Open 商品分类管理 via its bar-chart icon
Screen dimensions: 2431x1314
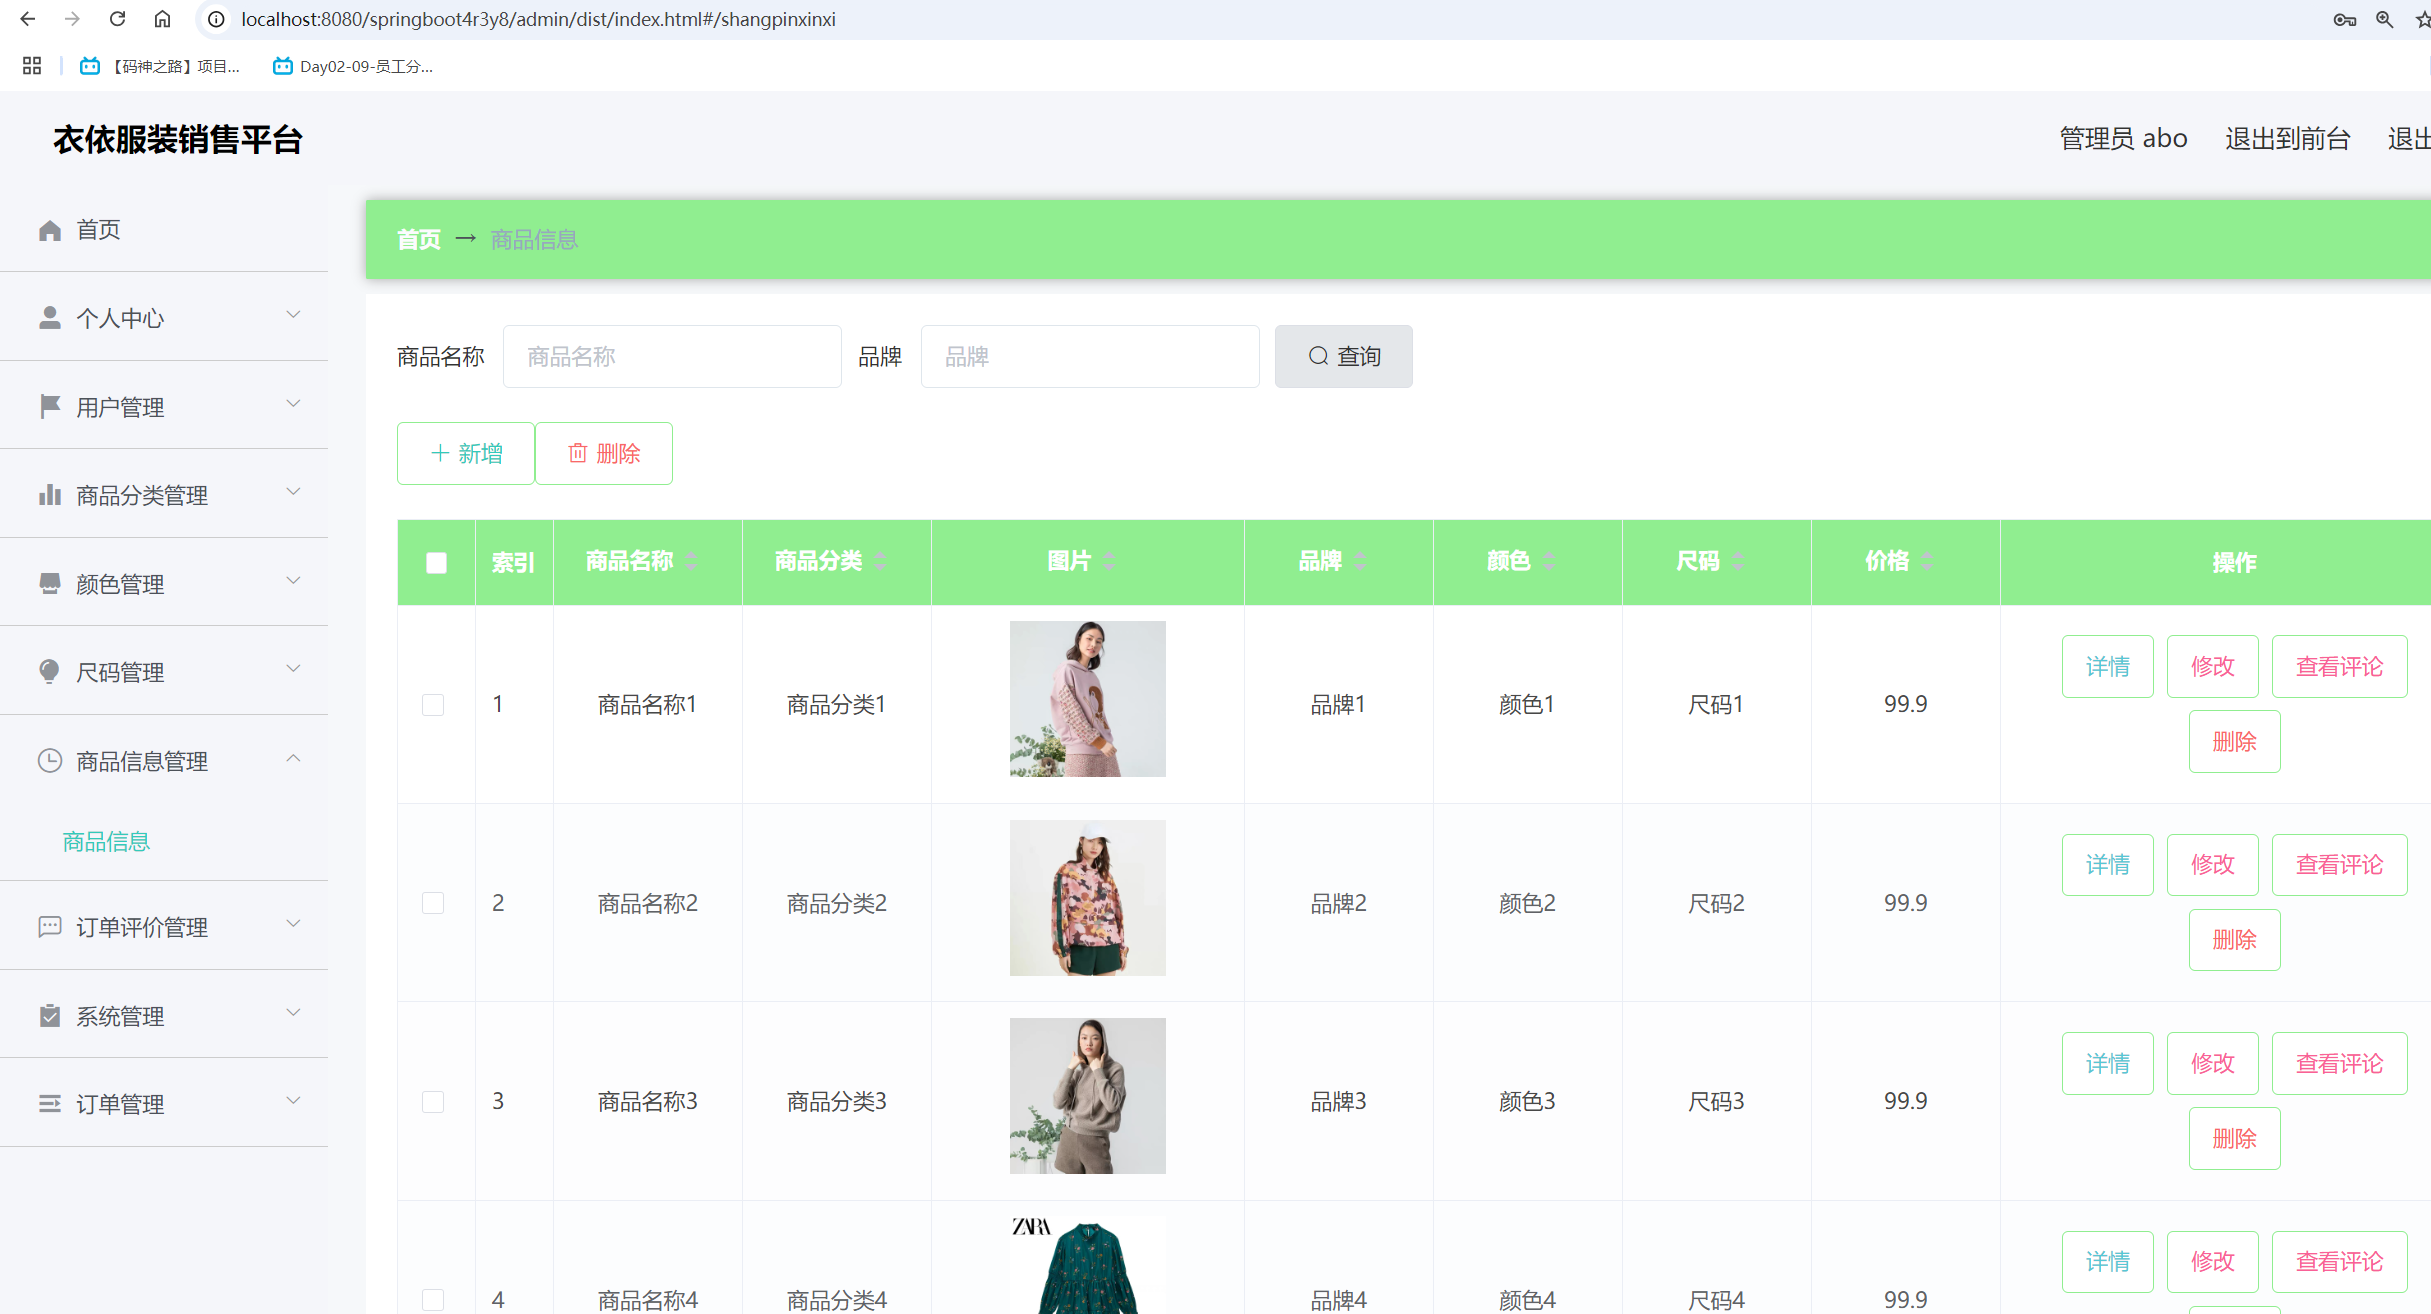(51, 494)
